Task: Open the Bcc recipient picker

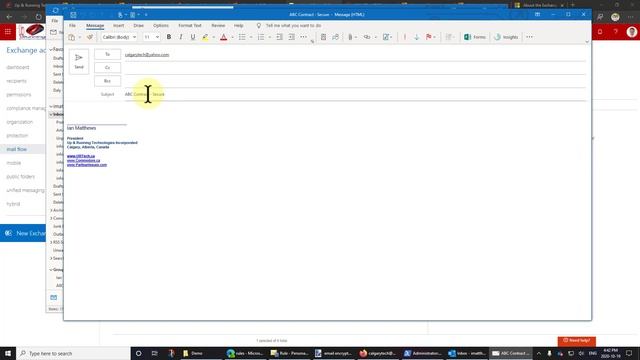Action: pyautogui.click(x=107, y=81)
